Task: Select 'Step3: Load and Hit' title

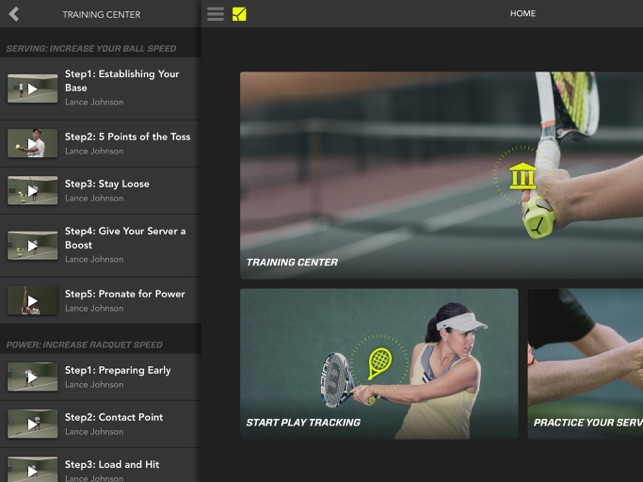Action: point(112,464)
